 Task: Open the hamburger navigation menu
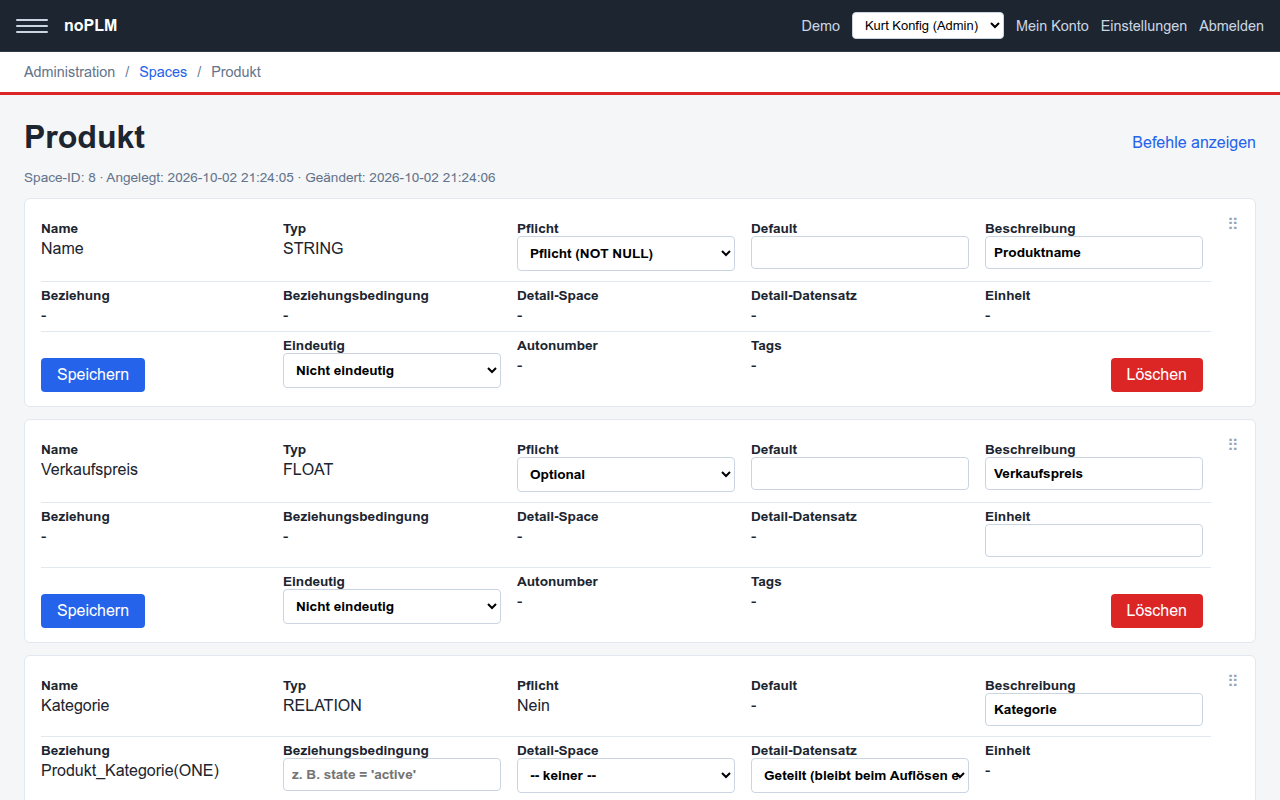(32, 26)
